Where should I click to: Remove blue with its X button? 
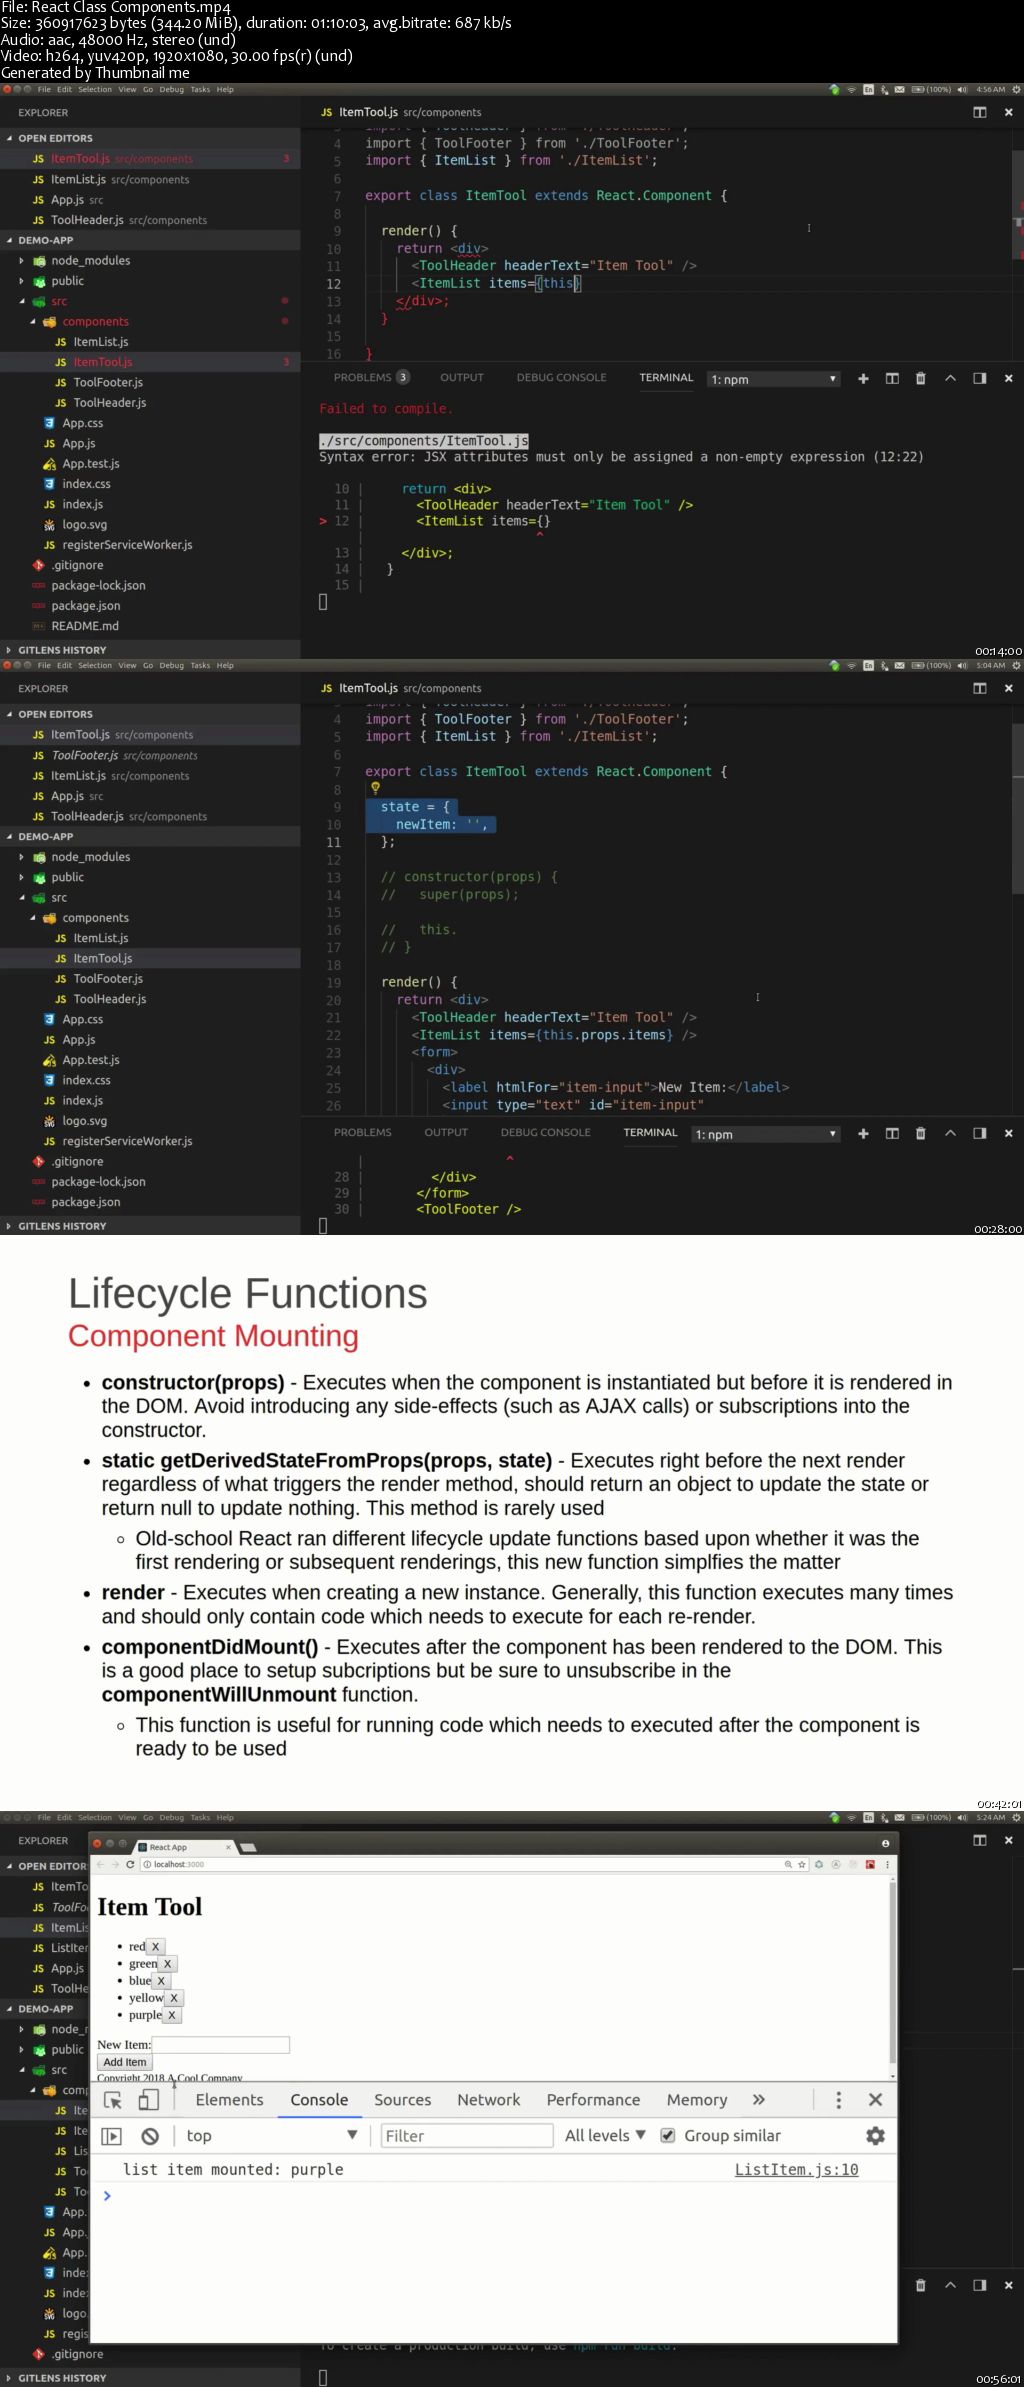pos(161,1981)
